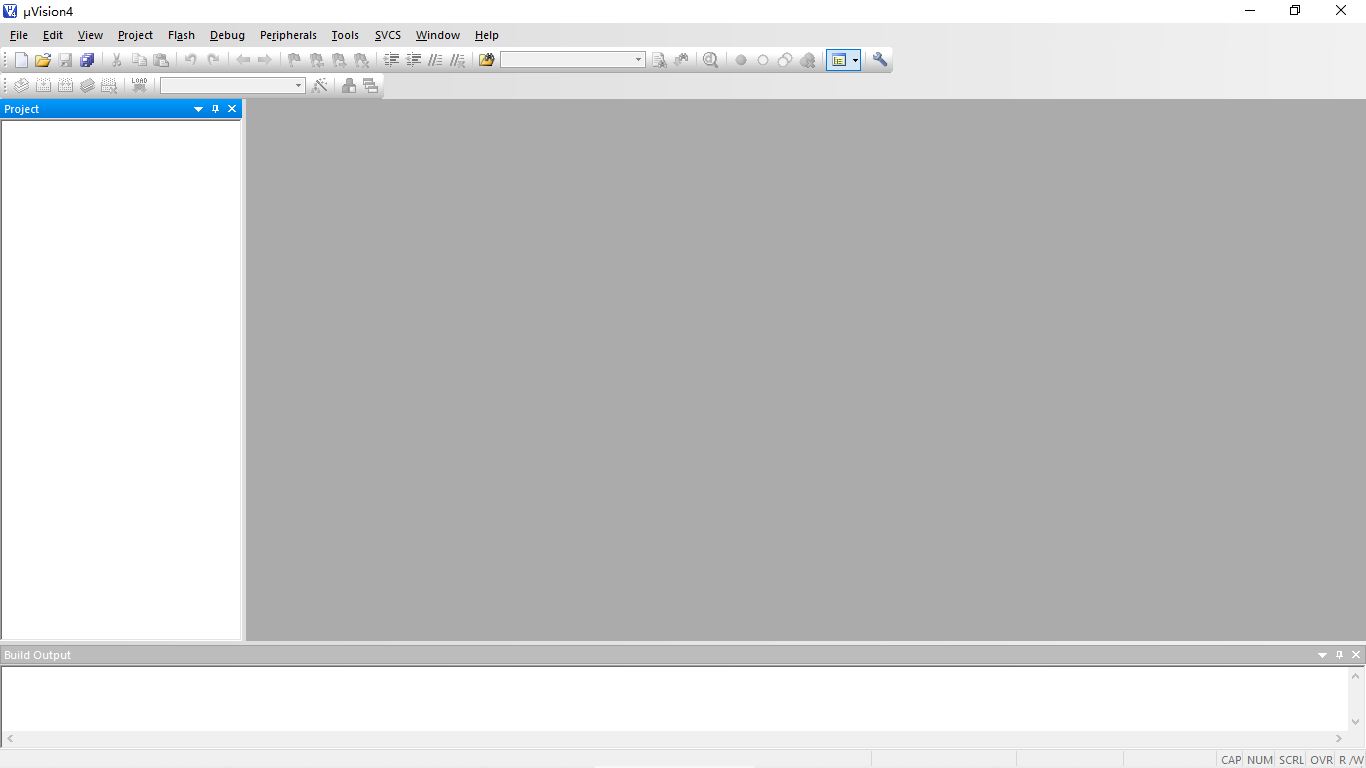Click the Find in Files icon
The width and height of the screenshot is (1366, 768).
(487, 60)
